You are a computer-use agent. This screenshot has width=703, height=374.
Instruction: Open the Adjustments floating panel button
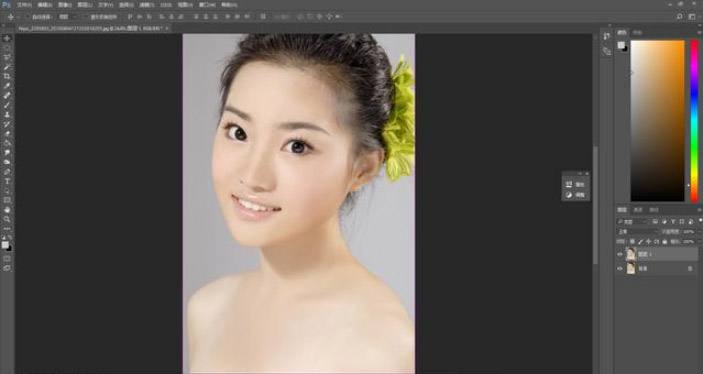(576, 195)
